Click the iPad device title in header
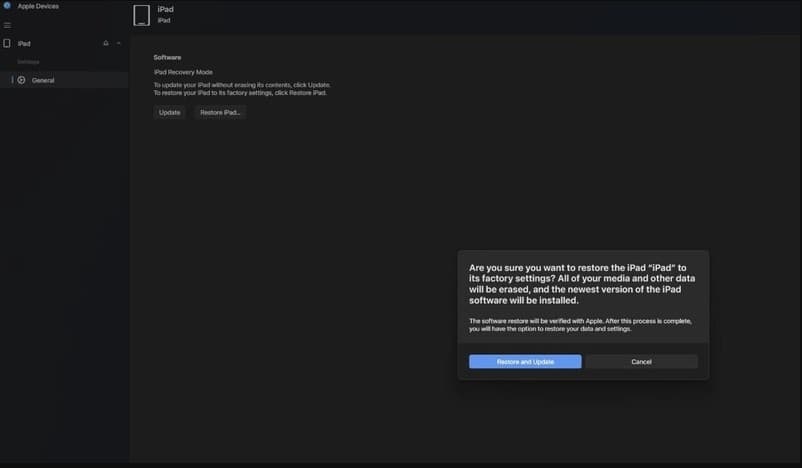802x468 pixels. click(x=165, y=9)
